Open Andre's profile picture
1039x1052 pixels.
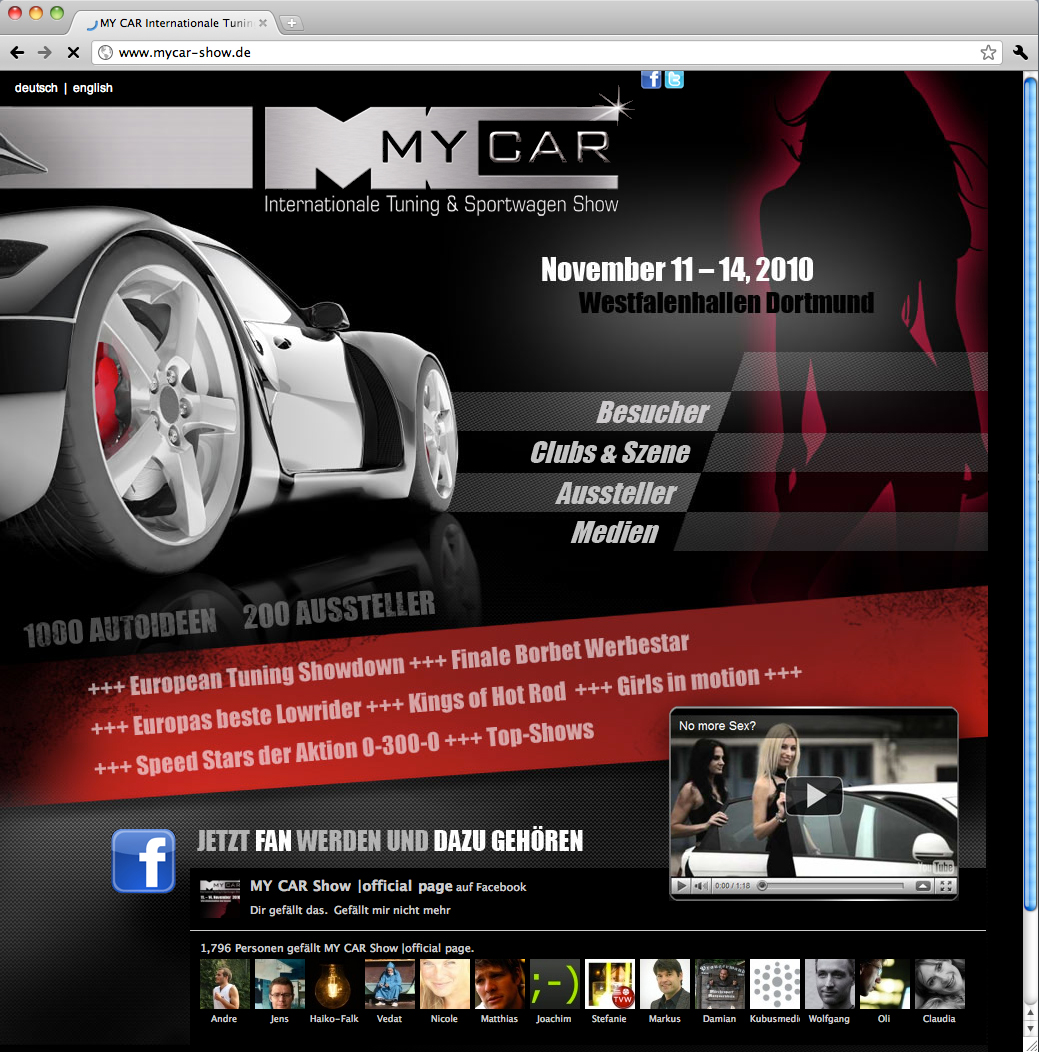[x=225, y=984]
